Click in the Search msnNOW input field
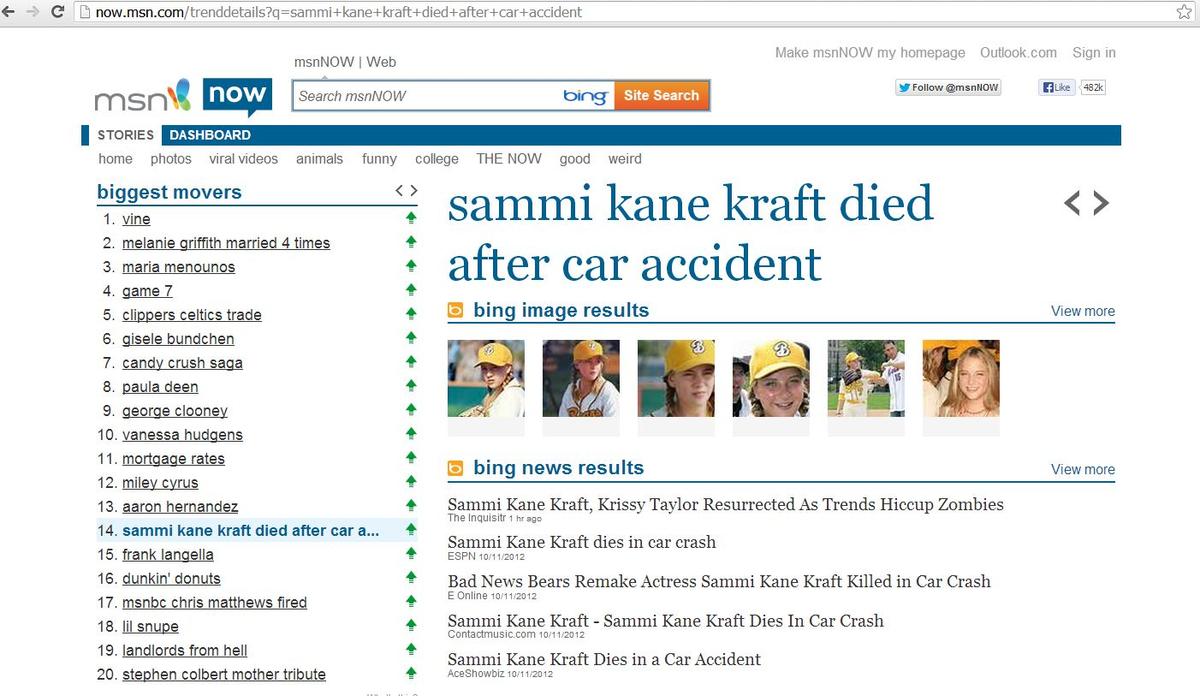 [x=425, y=96]
